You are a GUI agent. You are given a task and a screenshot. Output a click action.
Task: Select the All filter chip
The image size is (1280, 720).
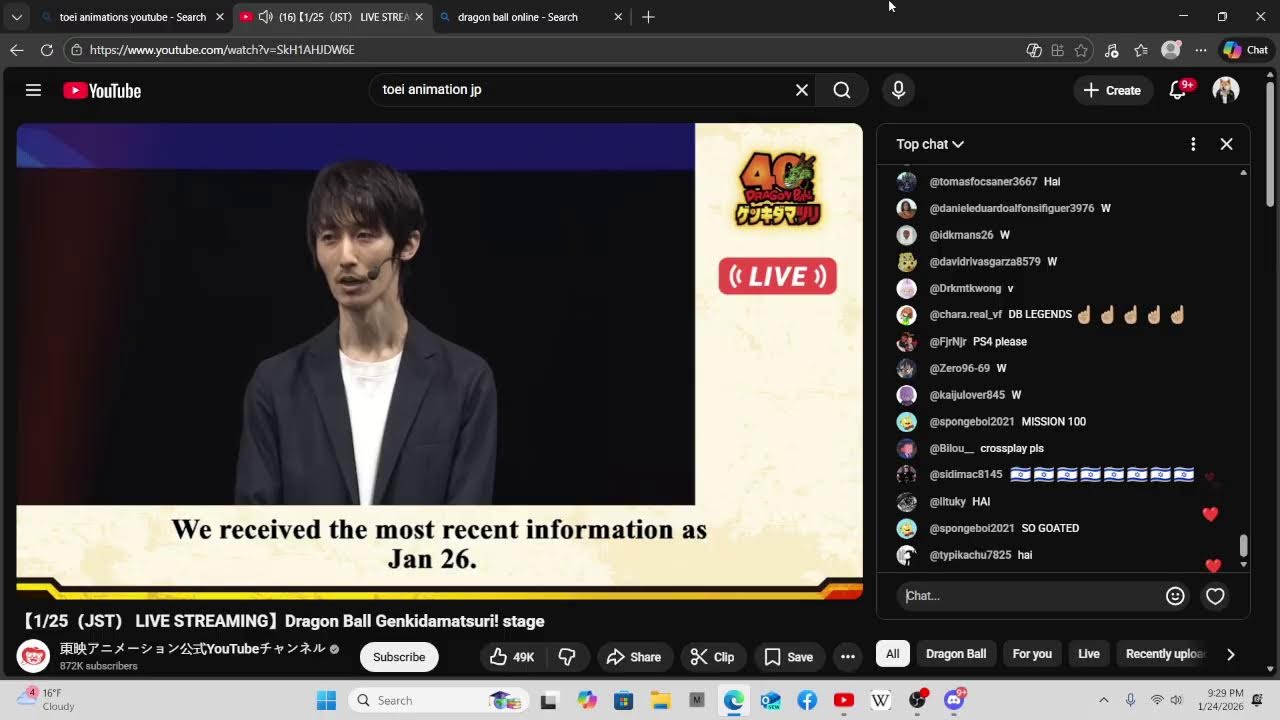[x=893, y=654]
